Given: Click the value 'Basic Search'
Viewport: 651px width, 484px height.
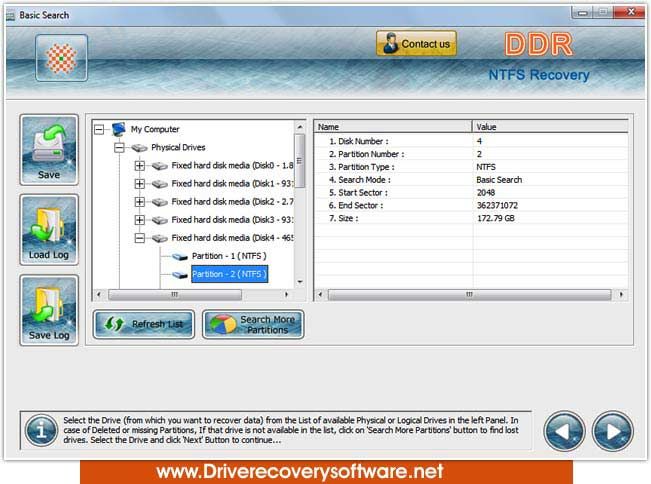Looking at the screenshot, I should 499,180.
